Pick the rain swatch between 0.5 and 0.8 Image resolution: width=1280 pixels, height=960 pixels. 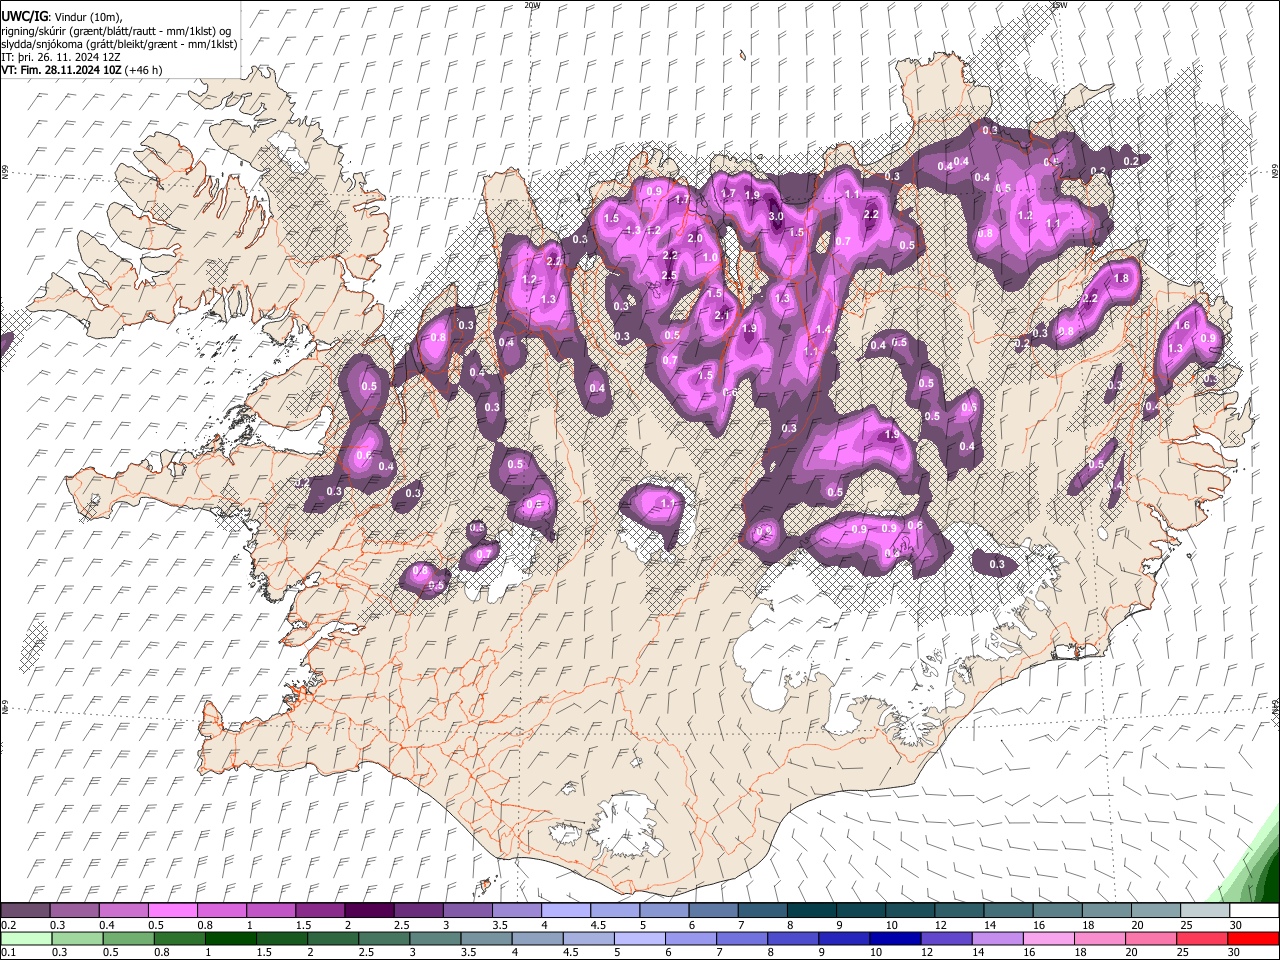coord(129,938)
